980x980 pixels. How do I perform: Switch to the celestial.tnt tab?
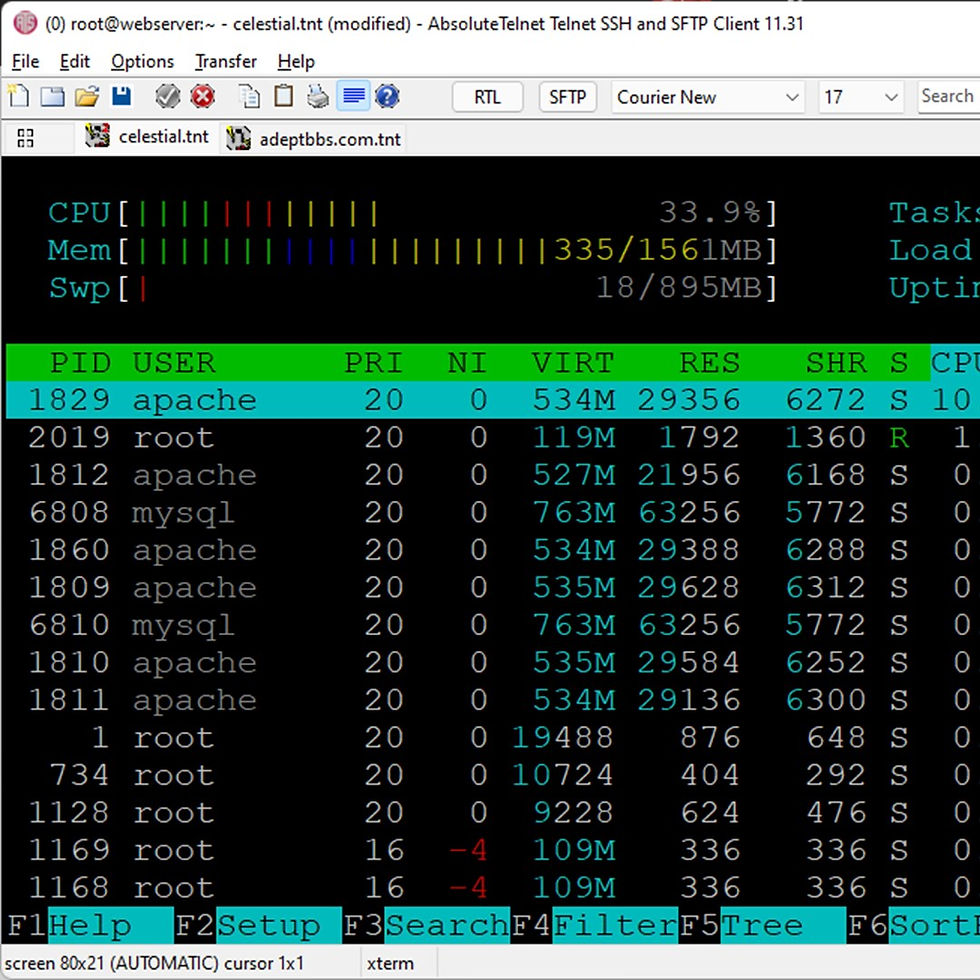148,137
